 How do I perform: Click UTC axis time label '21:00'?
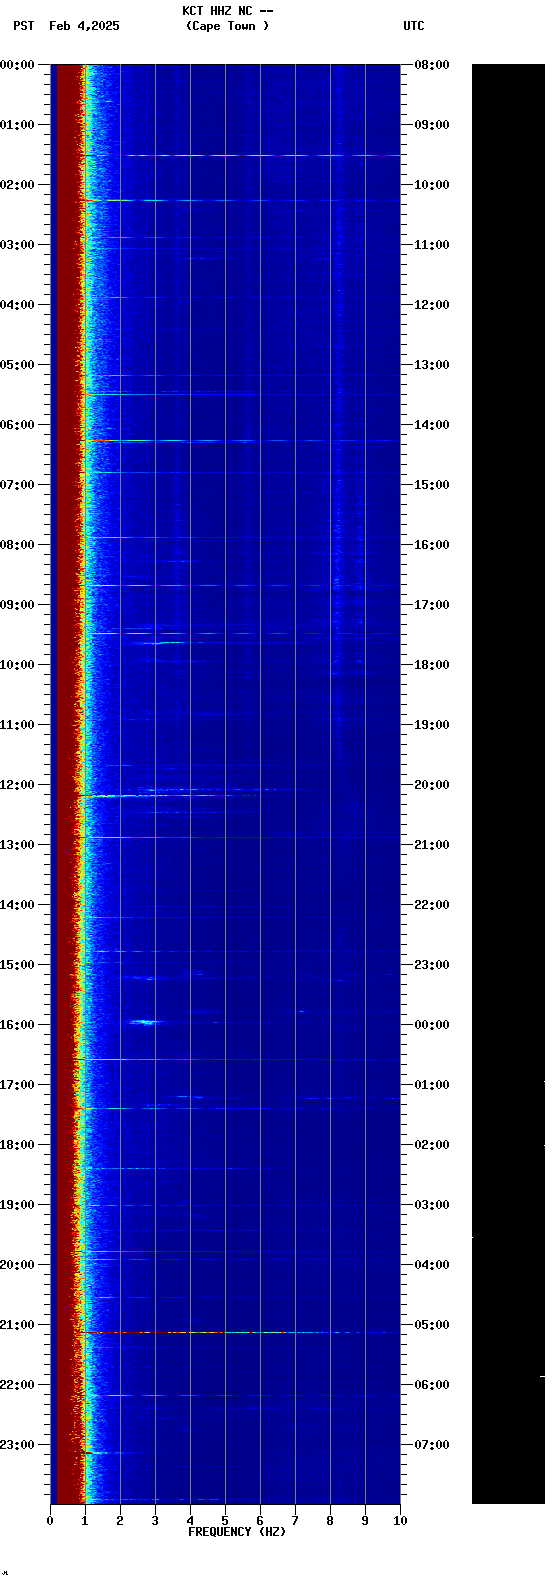(x=432, y=845)
